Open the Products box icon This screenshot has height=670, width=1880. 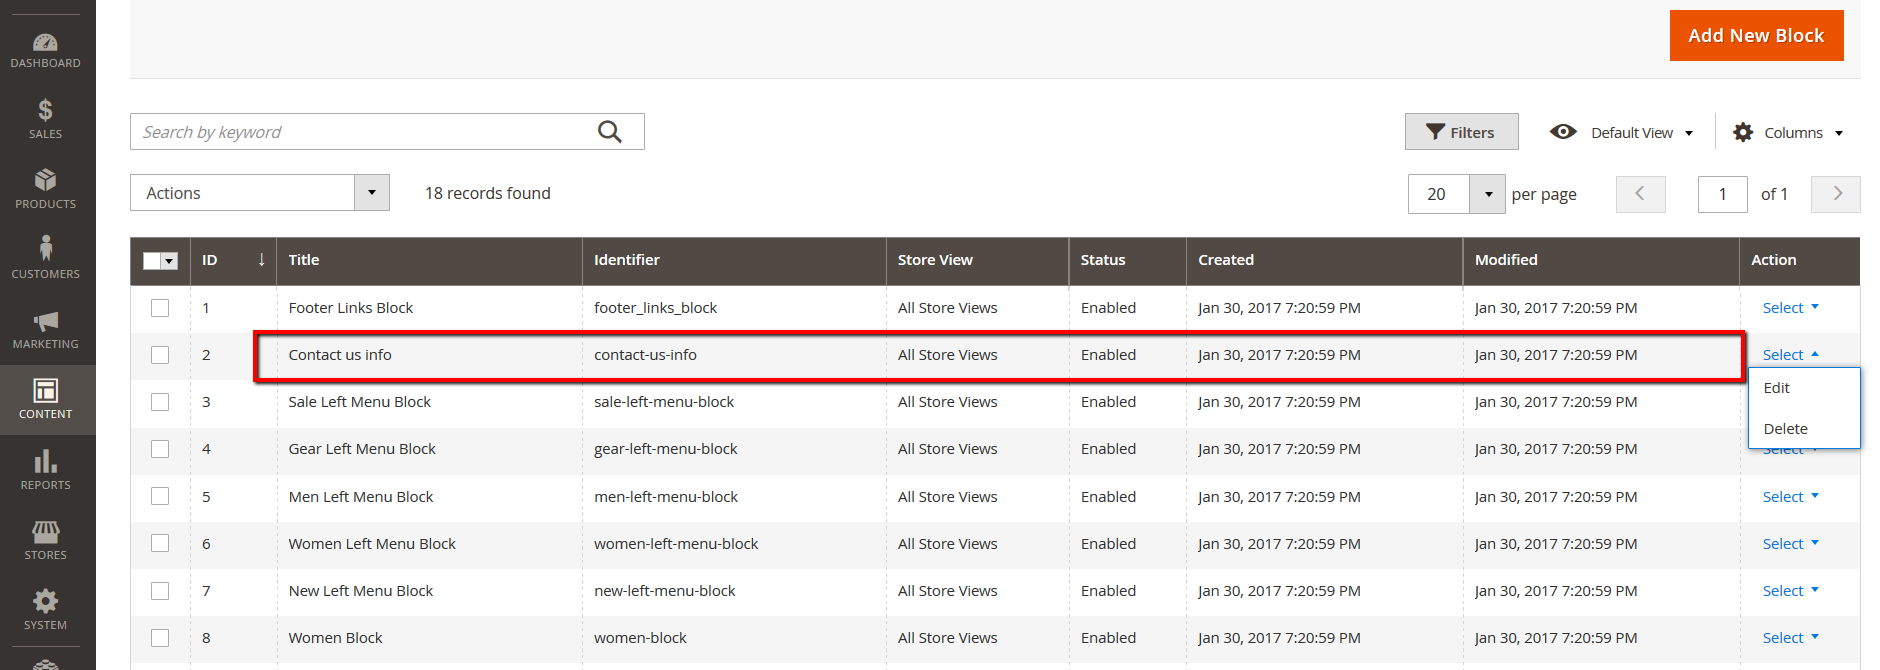[45, 180]
